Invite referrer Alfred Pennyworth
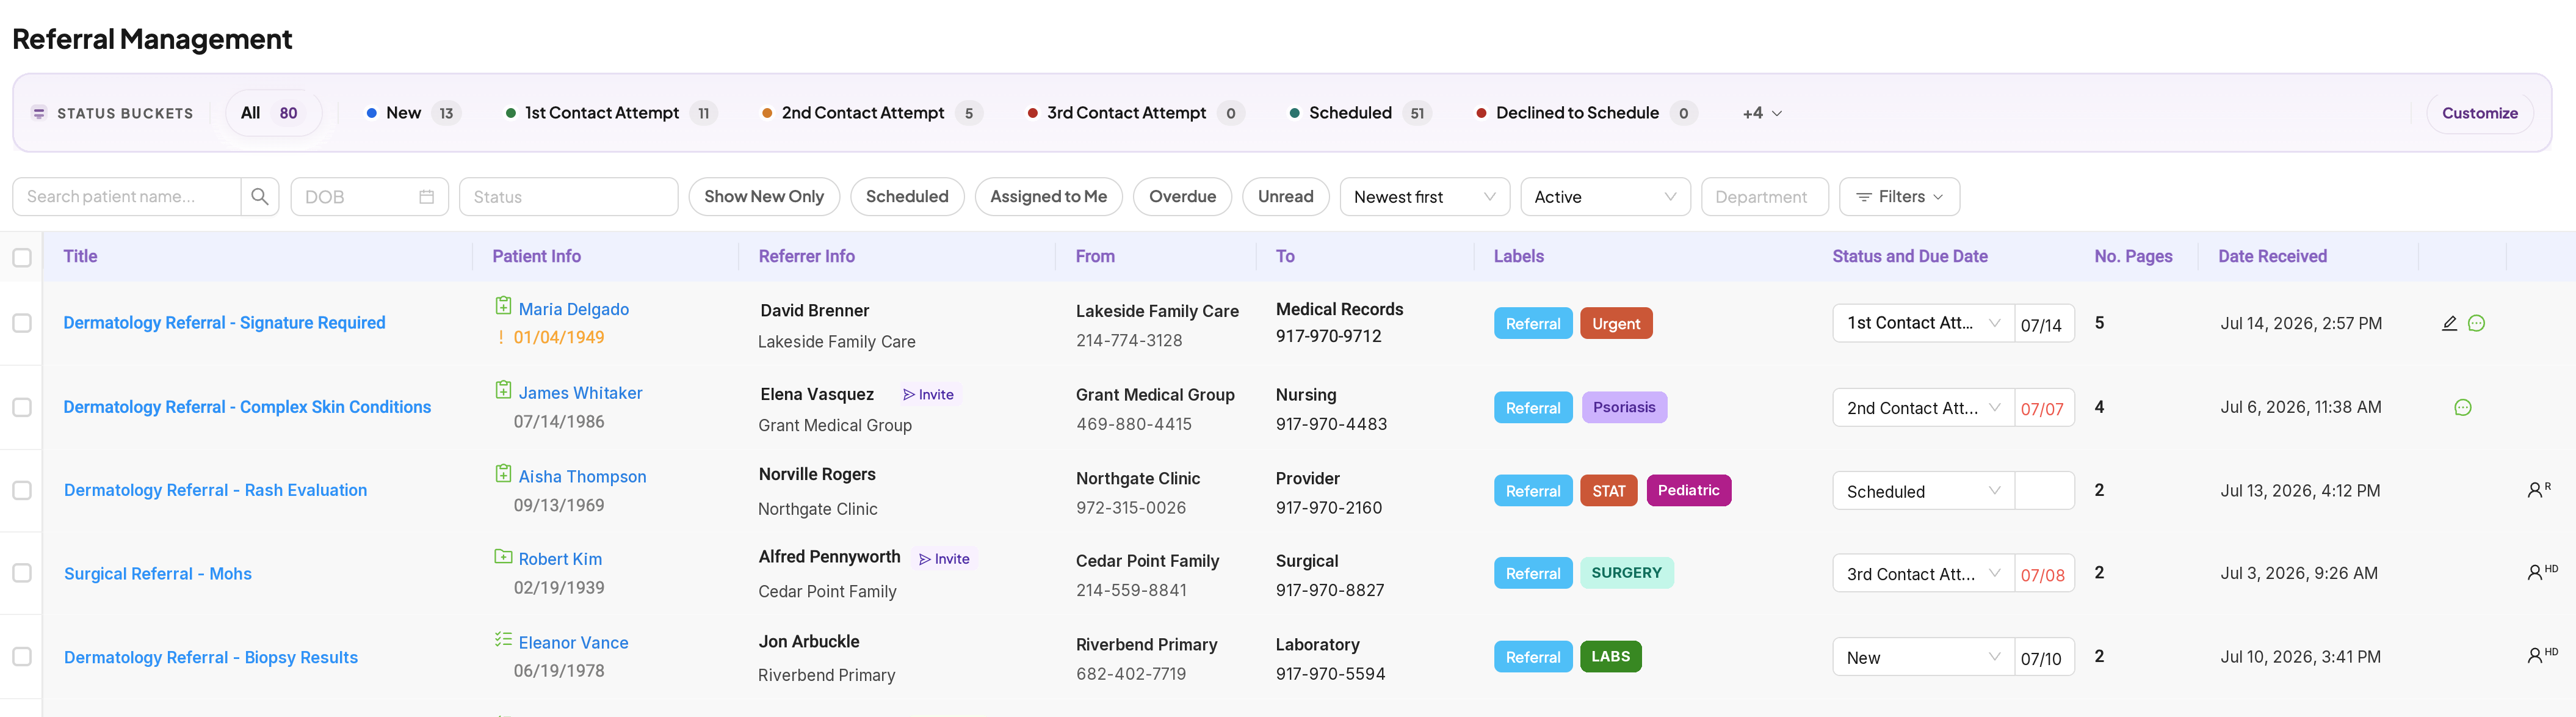 click(x=945, y=559)
